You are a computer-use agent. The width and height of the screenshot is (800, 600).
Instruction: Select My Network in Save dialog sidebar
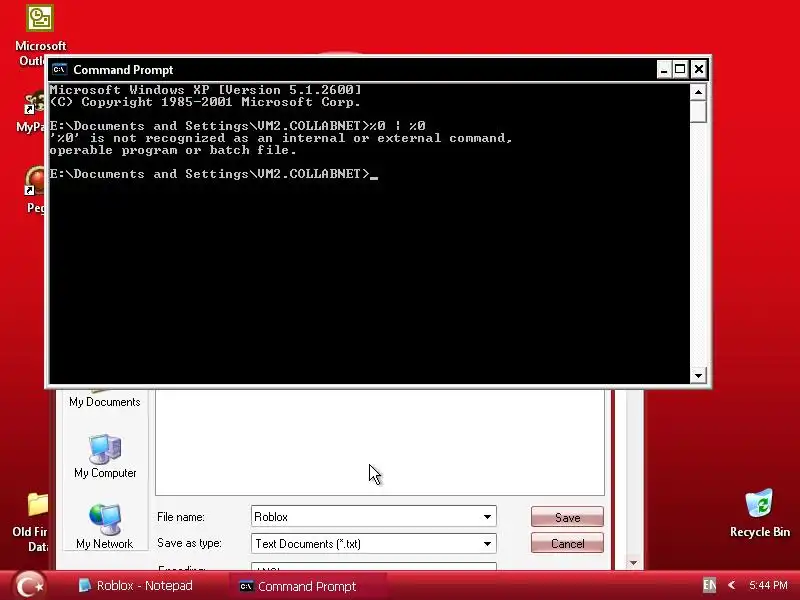105,527
